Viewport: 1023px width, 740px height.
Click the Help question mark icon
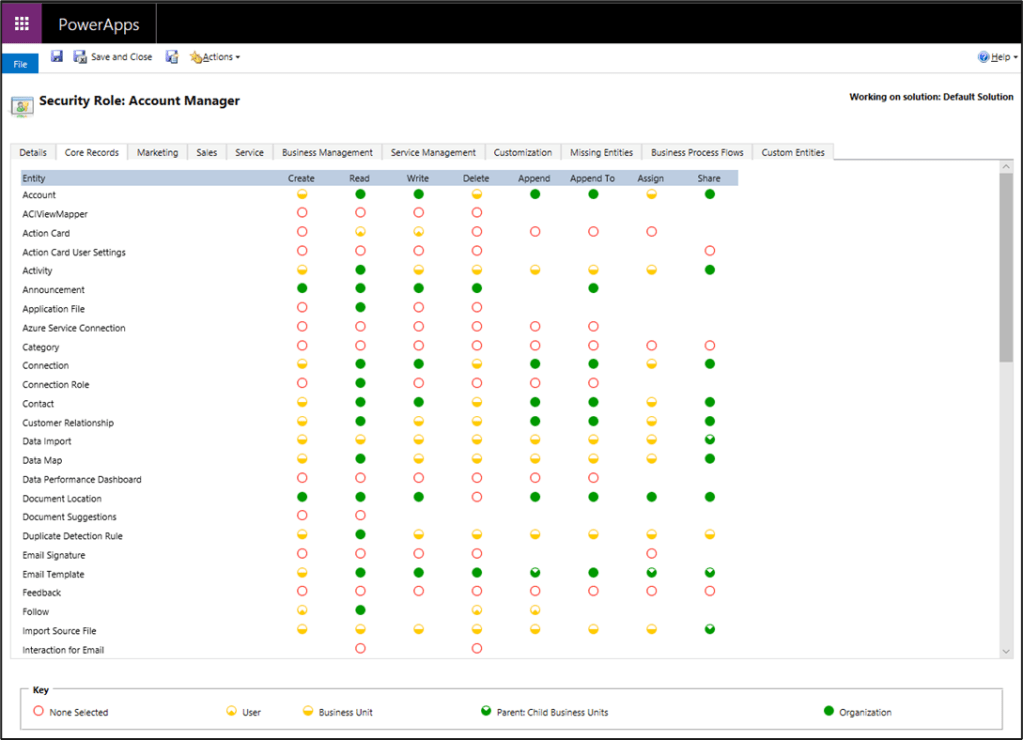coord(983,57)
